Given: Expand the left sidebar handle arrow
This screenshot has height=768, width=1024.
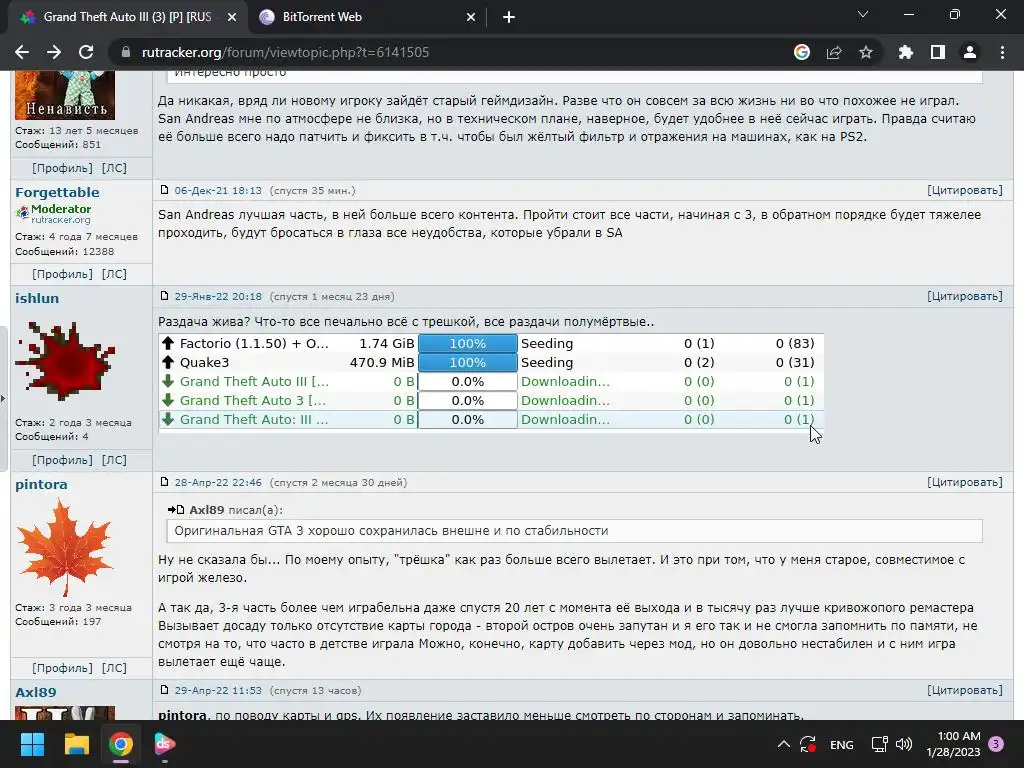Looking at the screenshot, I should pos(3,398).
